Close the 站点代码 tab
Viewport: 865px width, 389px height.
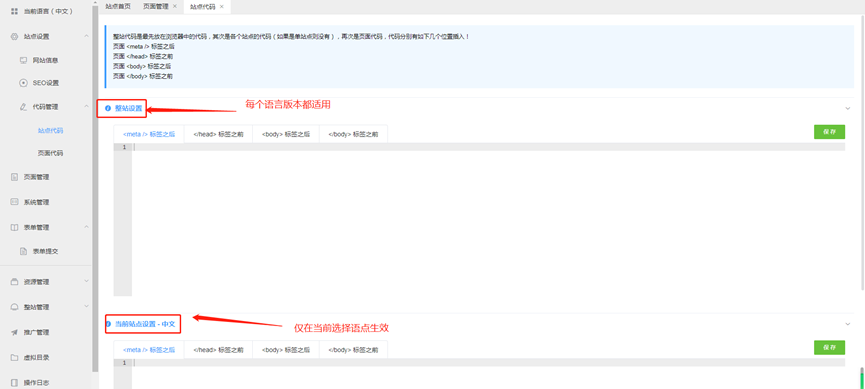point(222,6)
